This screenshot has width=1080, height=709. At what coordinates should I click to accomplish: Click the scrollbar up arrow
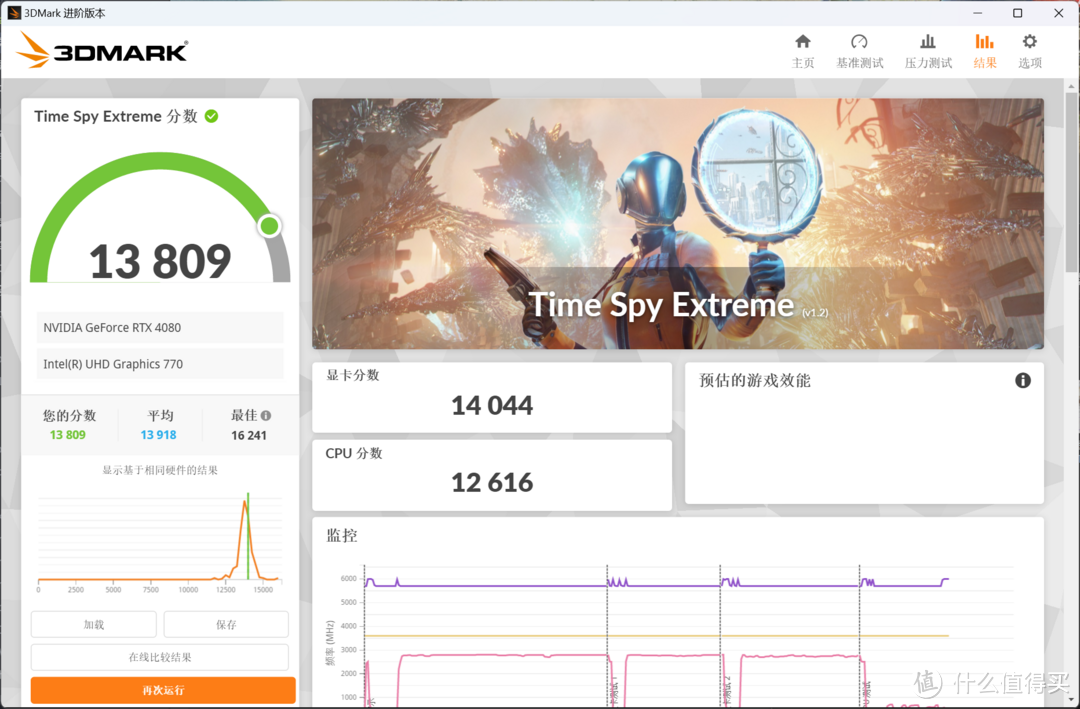coord(1071,86)
